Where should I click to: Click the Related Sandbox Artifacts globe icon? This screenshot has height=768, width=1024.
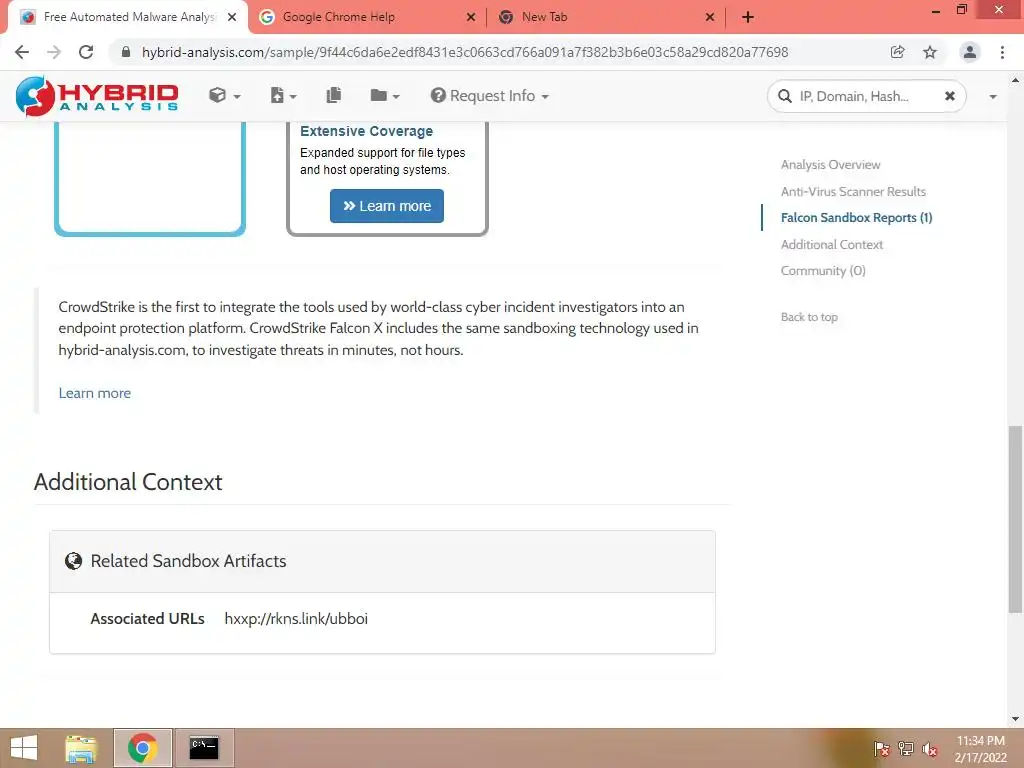click(x=73, y=561)
